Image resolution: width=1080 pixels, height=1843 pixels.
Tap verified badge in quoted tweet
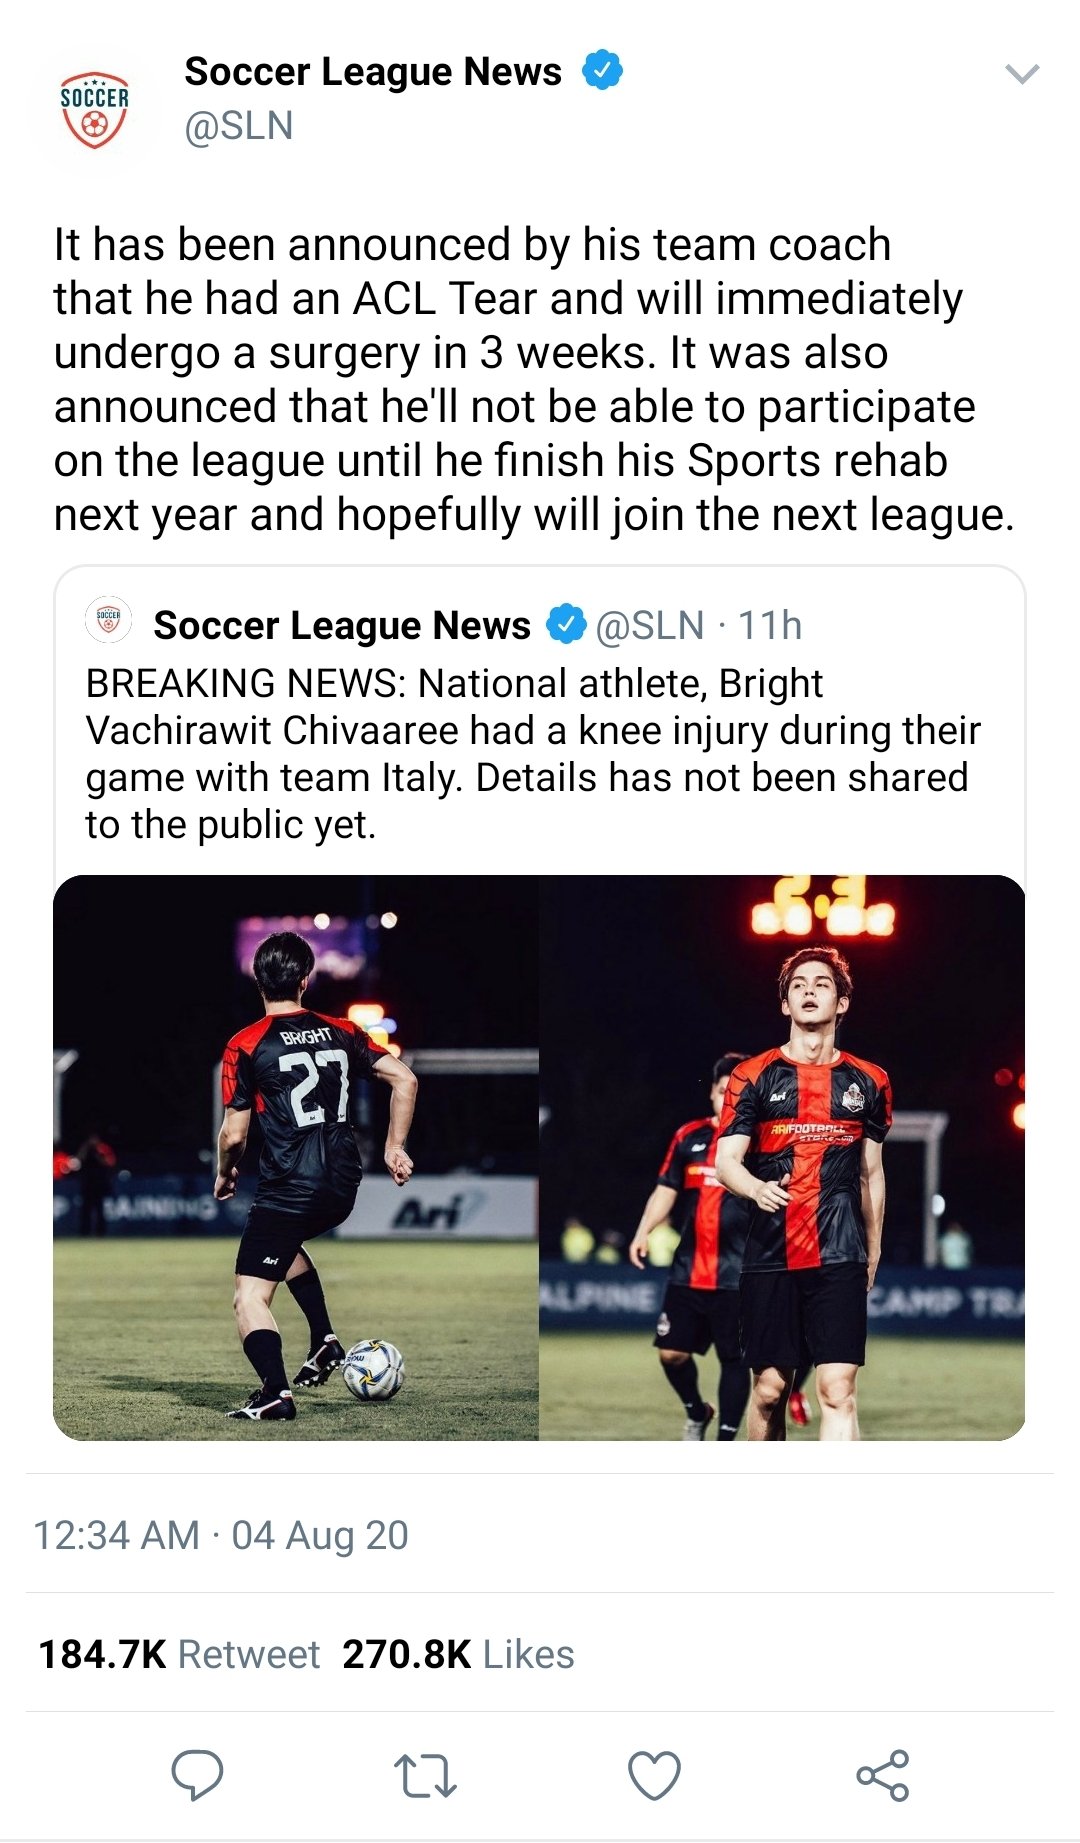pyautogui.click(x=565, y=624)
